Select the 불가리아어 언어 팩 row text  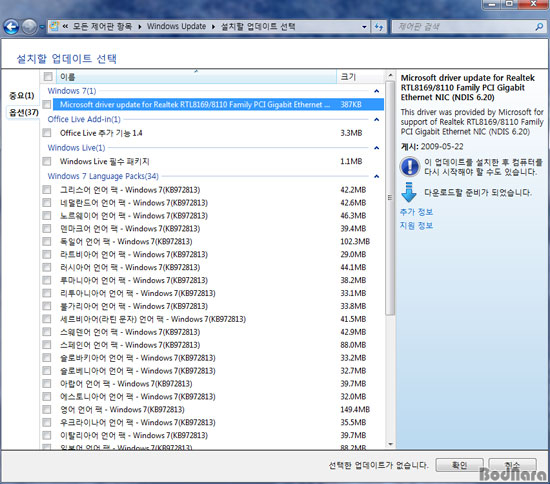(134, 306)
